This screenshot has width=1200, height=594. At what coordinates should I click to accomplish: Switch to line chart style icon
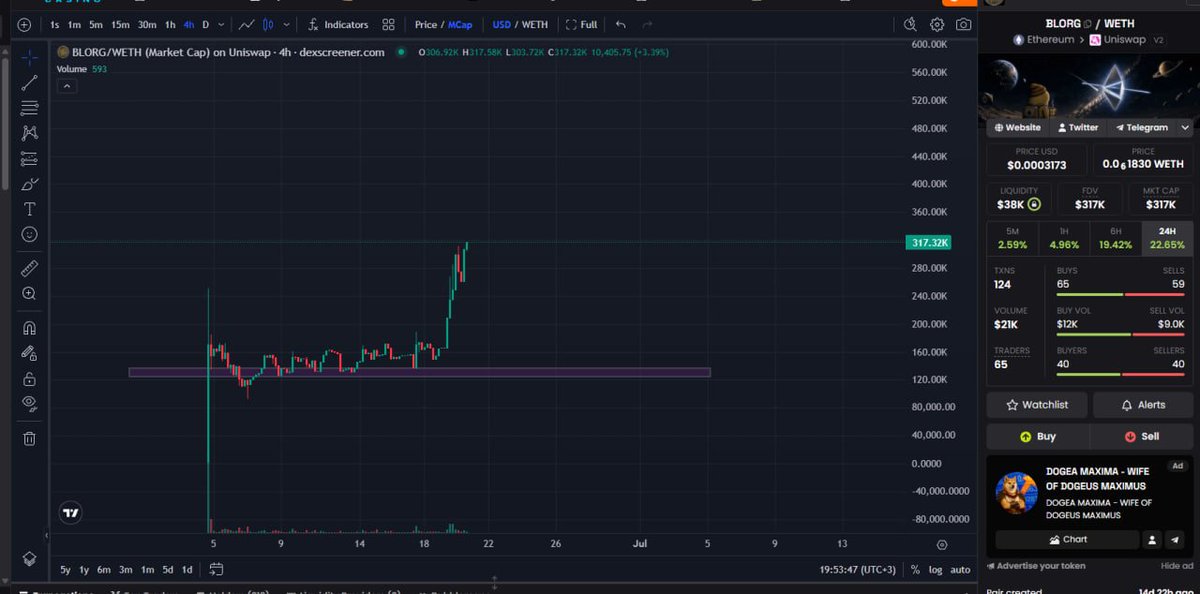tap(246, 24)
